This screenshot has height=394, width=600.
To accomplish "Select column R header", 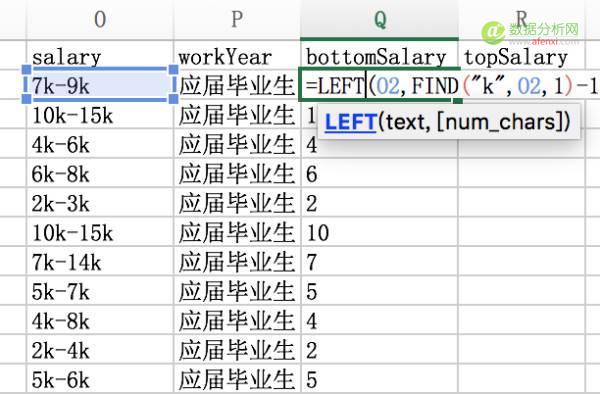I will click(x=522, y=19).
